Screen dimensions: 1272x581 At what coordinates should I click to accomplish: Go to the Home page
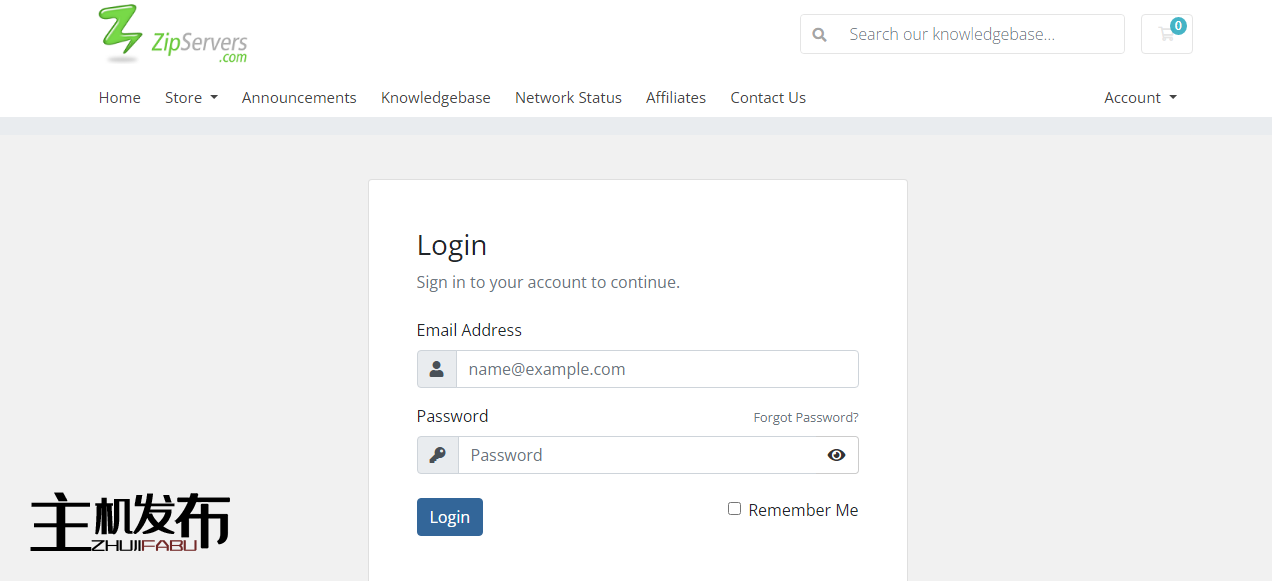click(x=119, y=97)
